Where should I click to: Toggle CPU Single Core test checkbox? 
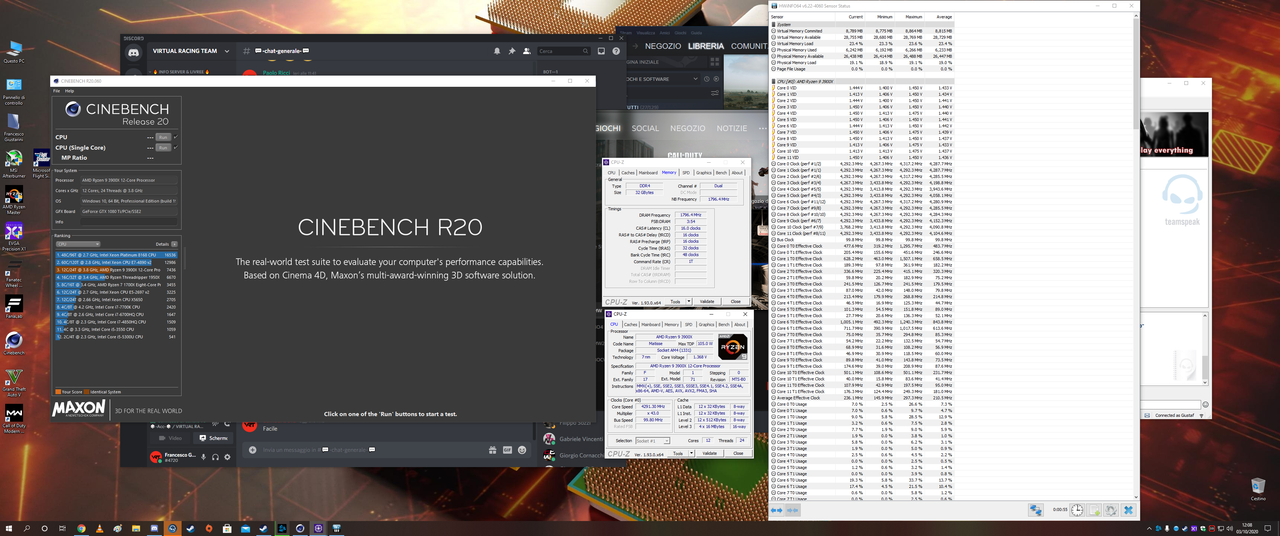(175, 148)
